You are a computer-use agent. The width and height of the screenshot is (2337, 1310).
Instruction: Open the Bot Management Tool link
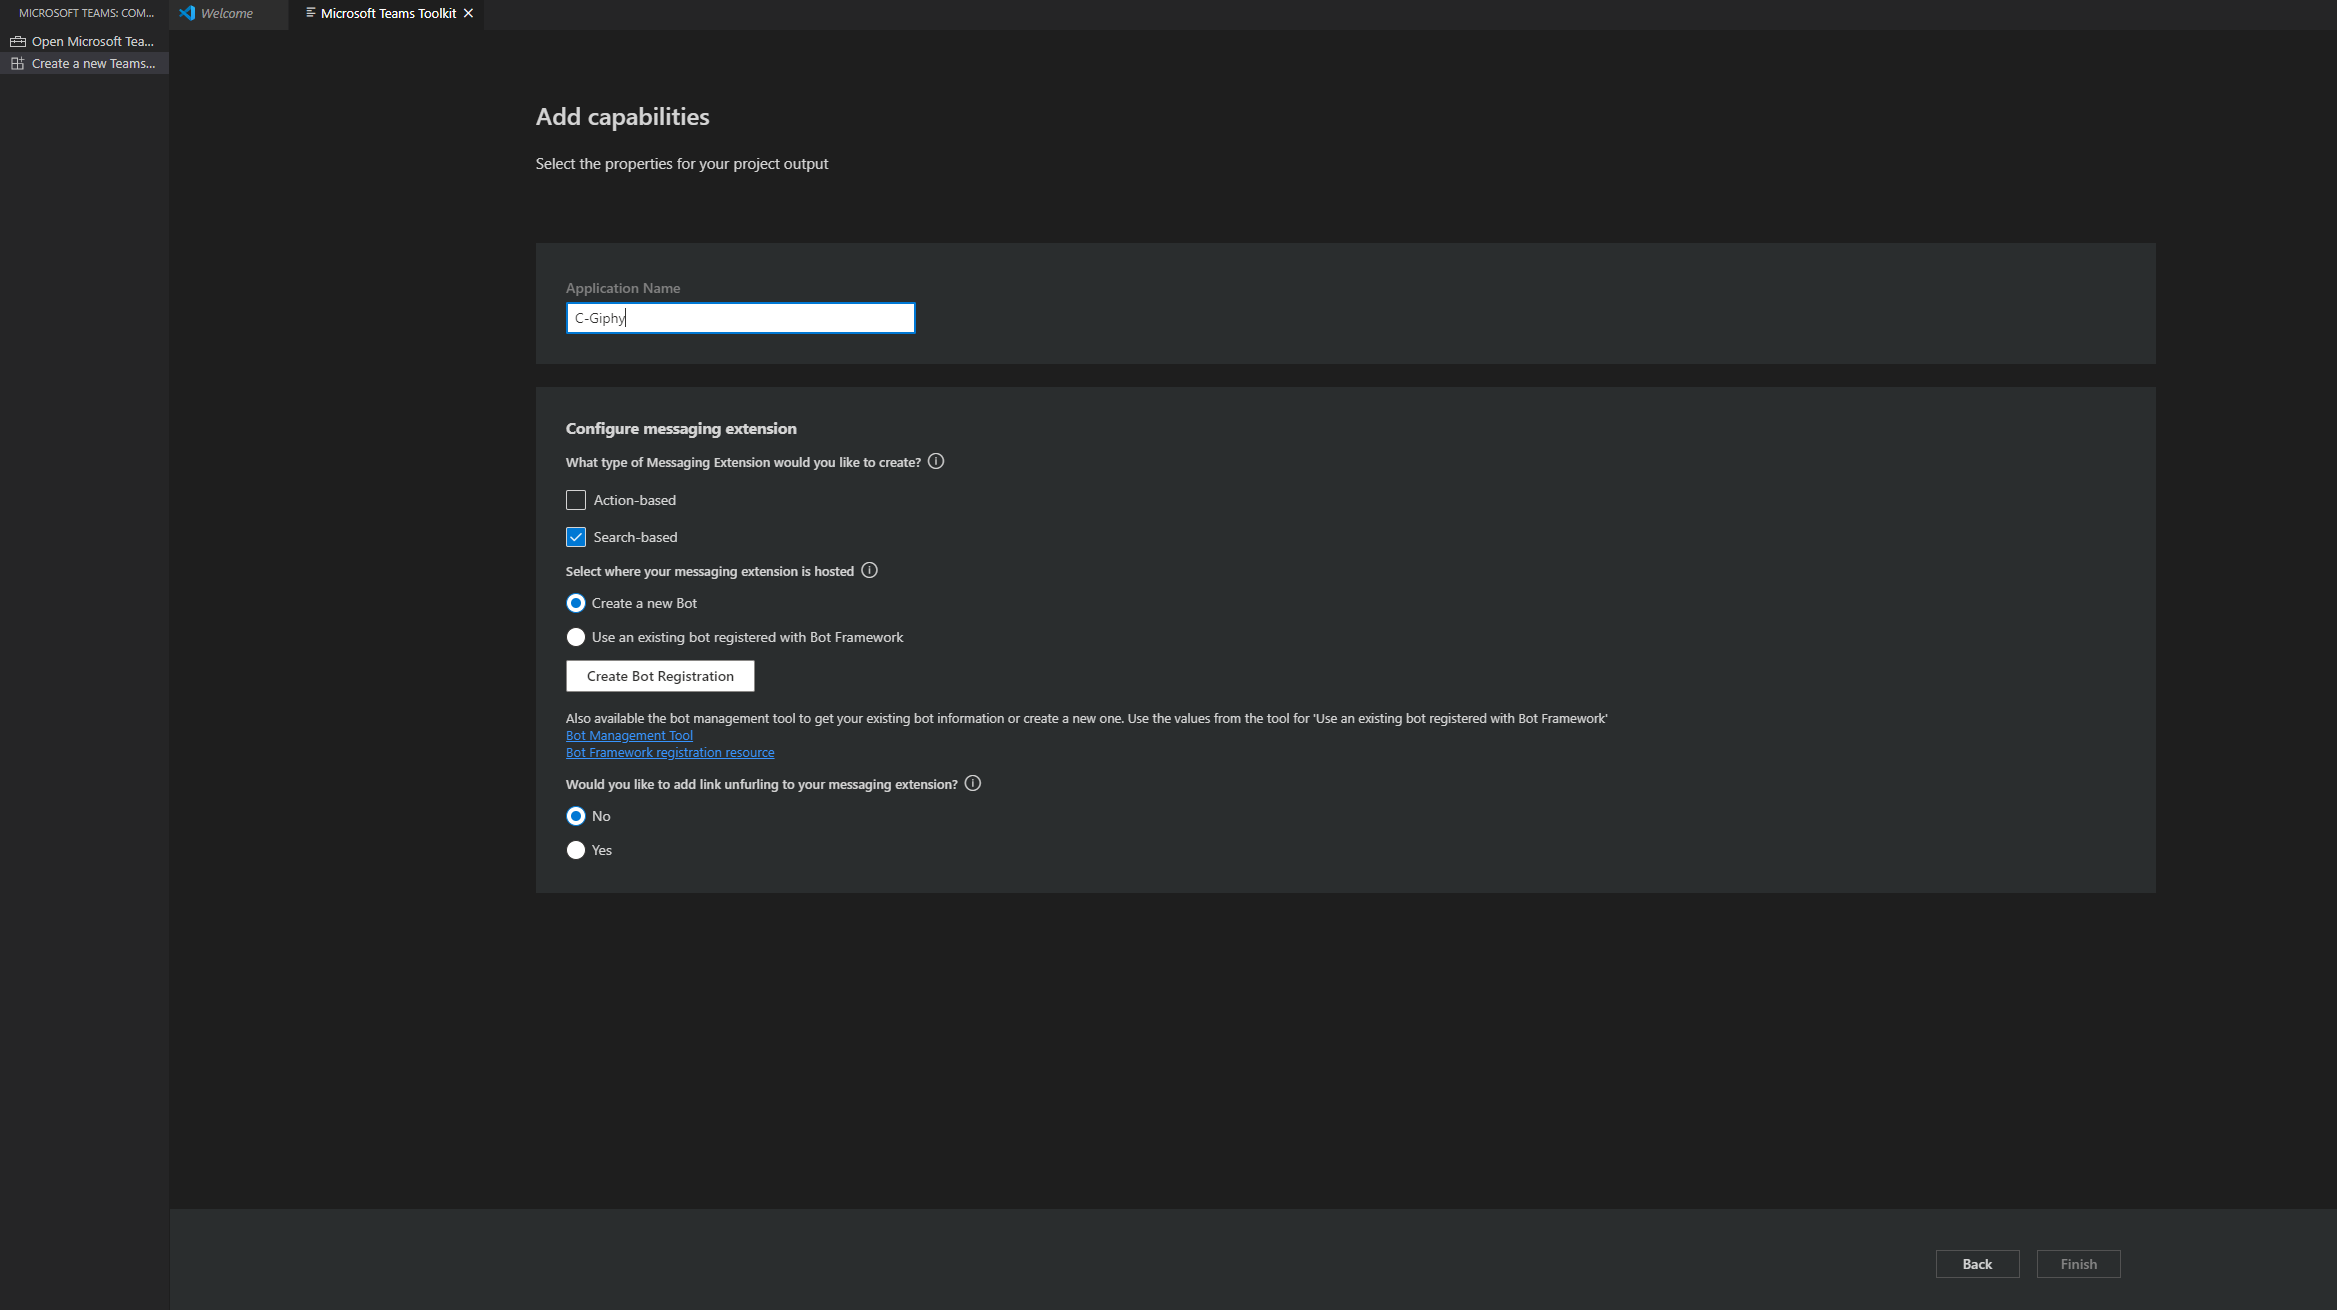point(629,735)
